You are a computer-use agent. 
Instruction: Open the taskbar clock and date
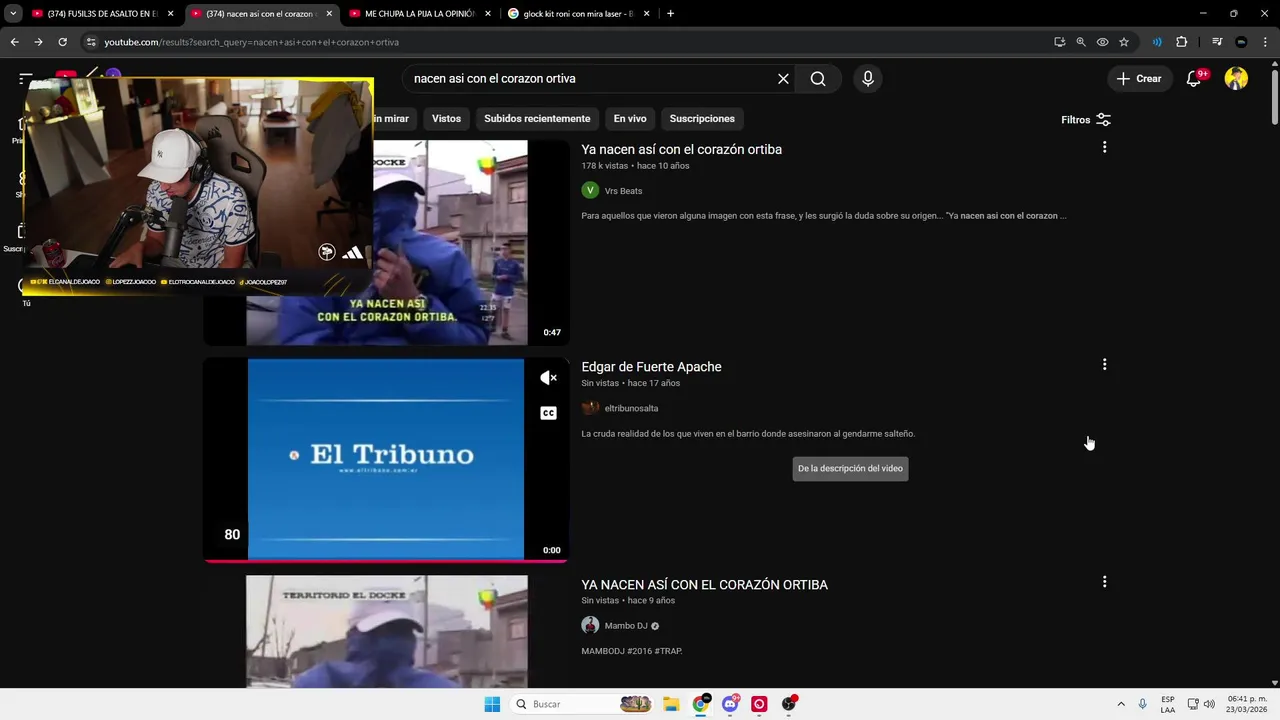click(x=1247, y=704)
